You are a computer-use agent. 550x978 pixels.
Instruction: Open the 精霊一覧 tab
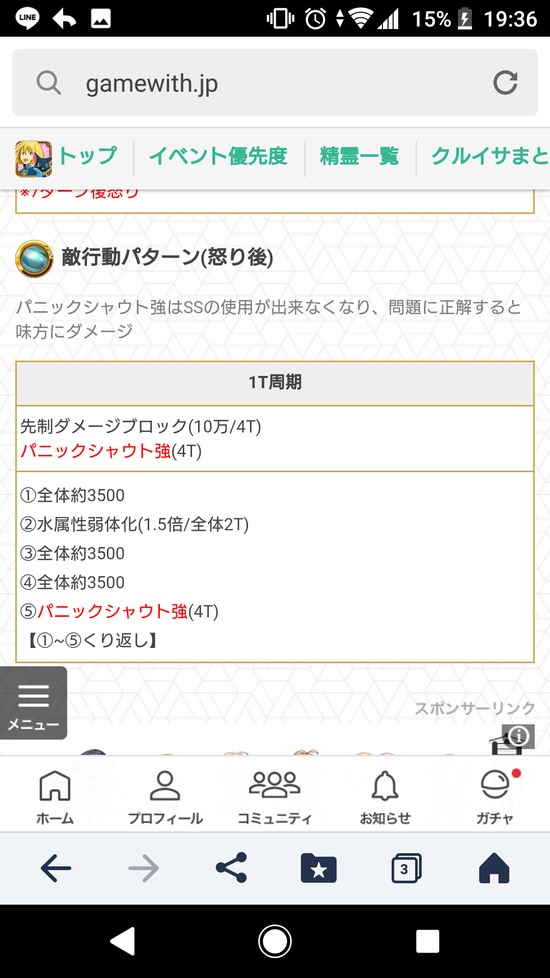tap(359, 155)
